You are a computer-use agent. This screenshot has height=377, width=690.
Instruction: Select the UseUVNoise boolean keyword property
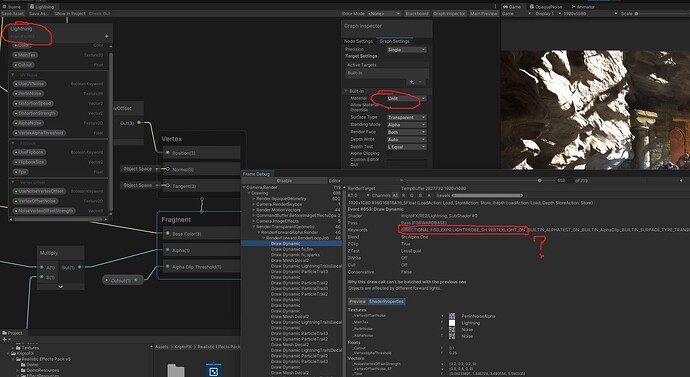[30, 84]
